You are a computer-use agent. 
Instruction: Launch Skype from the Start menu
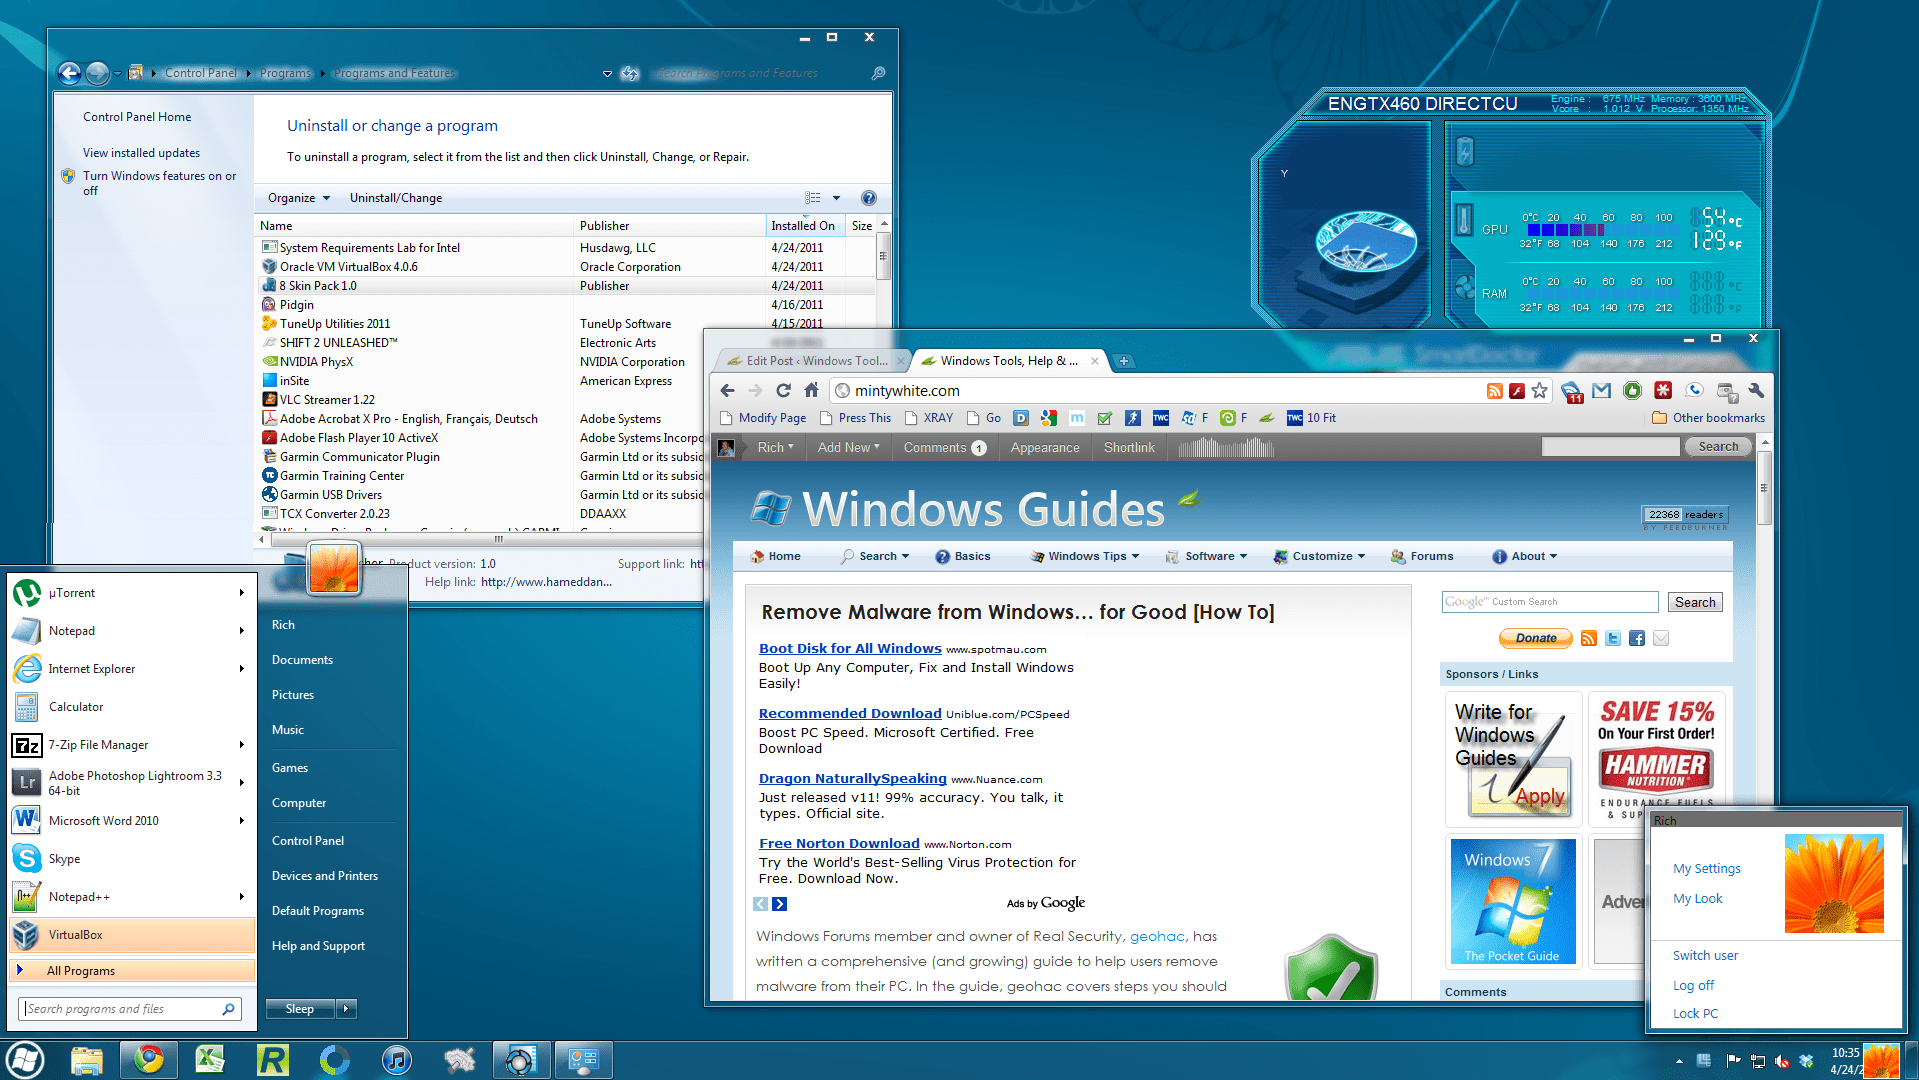coord(130,859)
